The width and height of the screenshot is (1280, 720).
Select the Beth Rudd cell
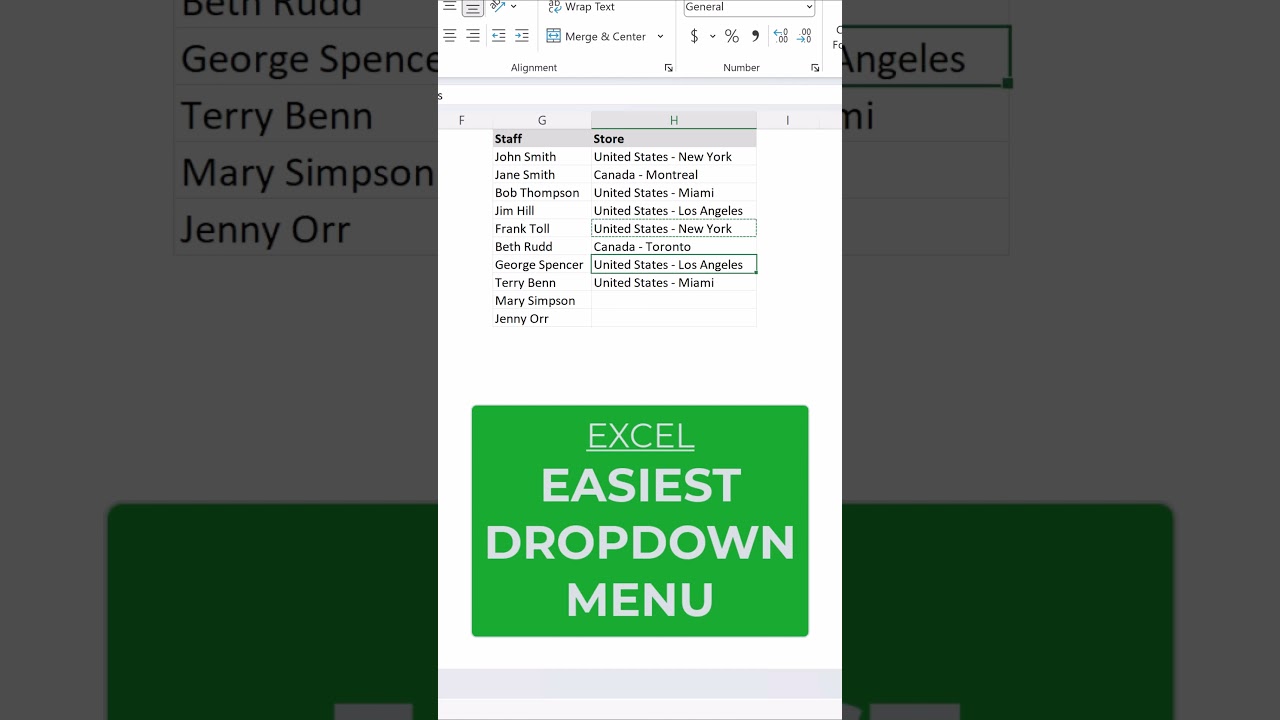click(542, 247)
